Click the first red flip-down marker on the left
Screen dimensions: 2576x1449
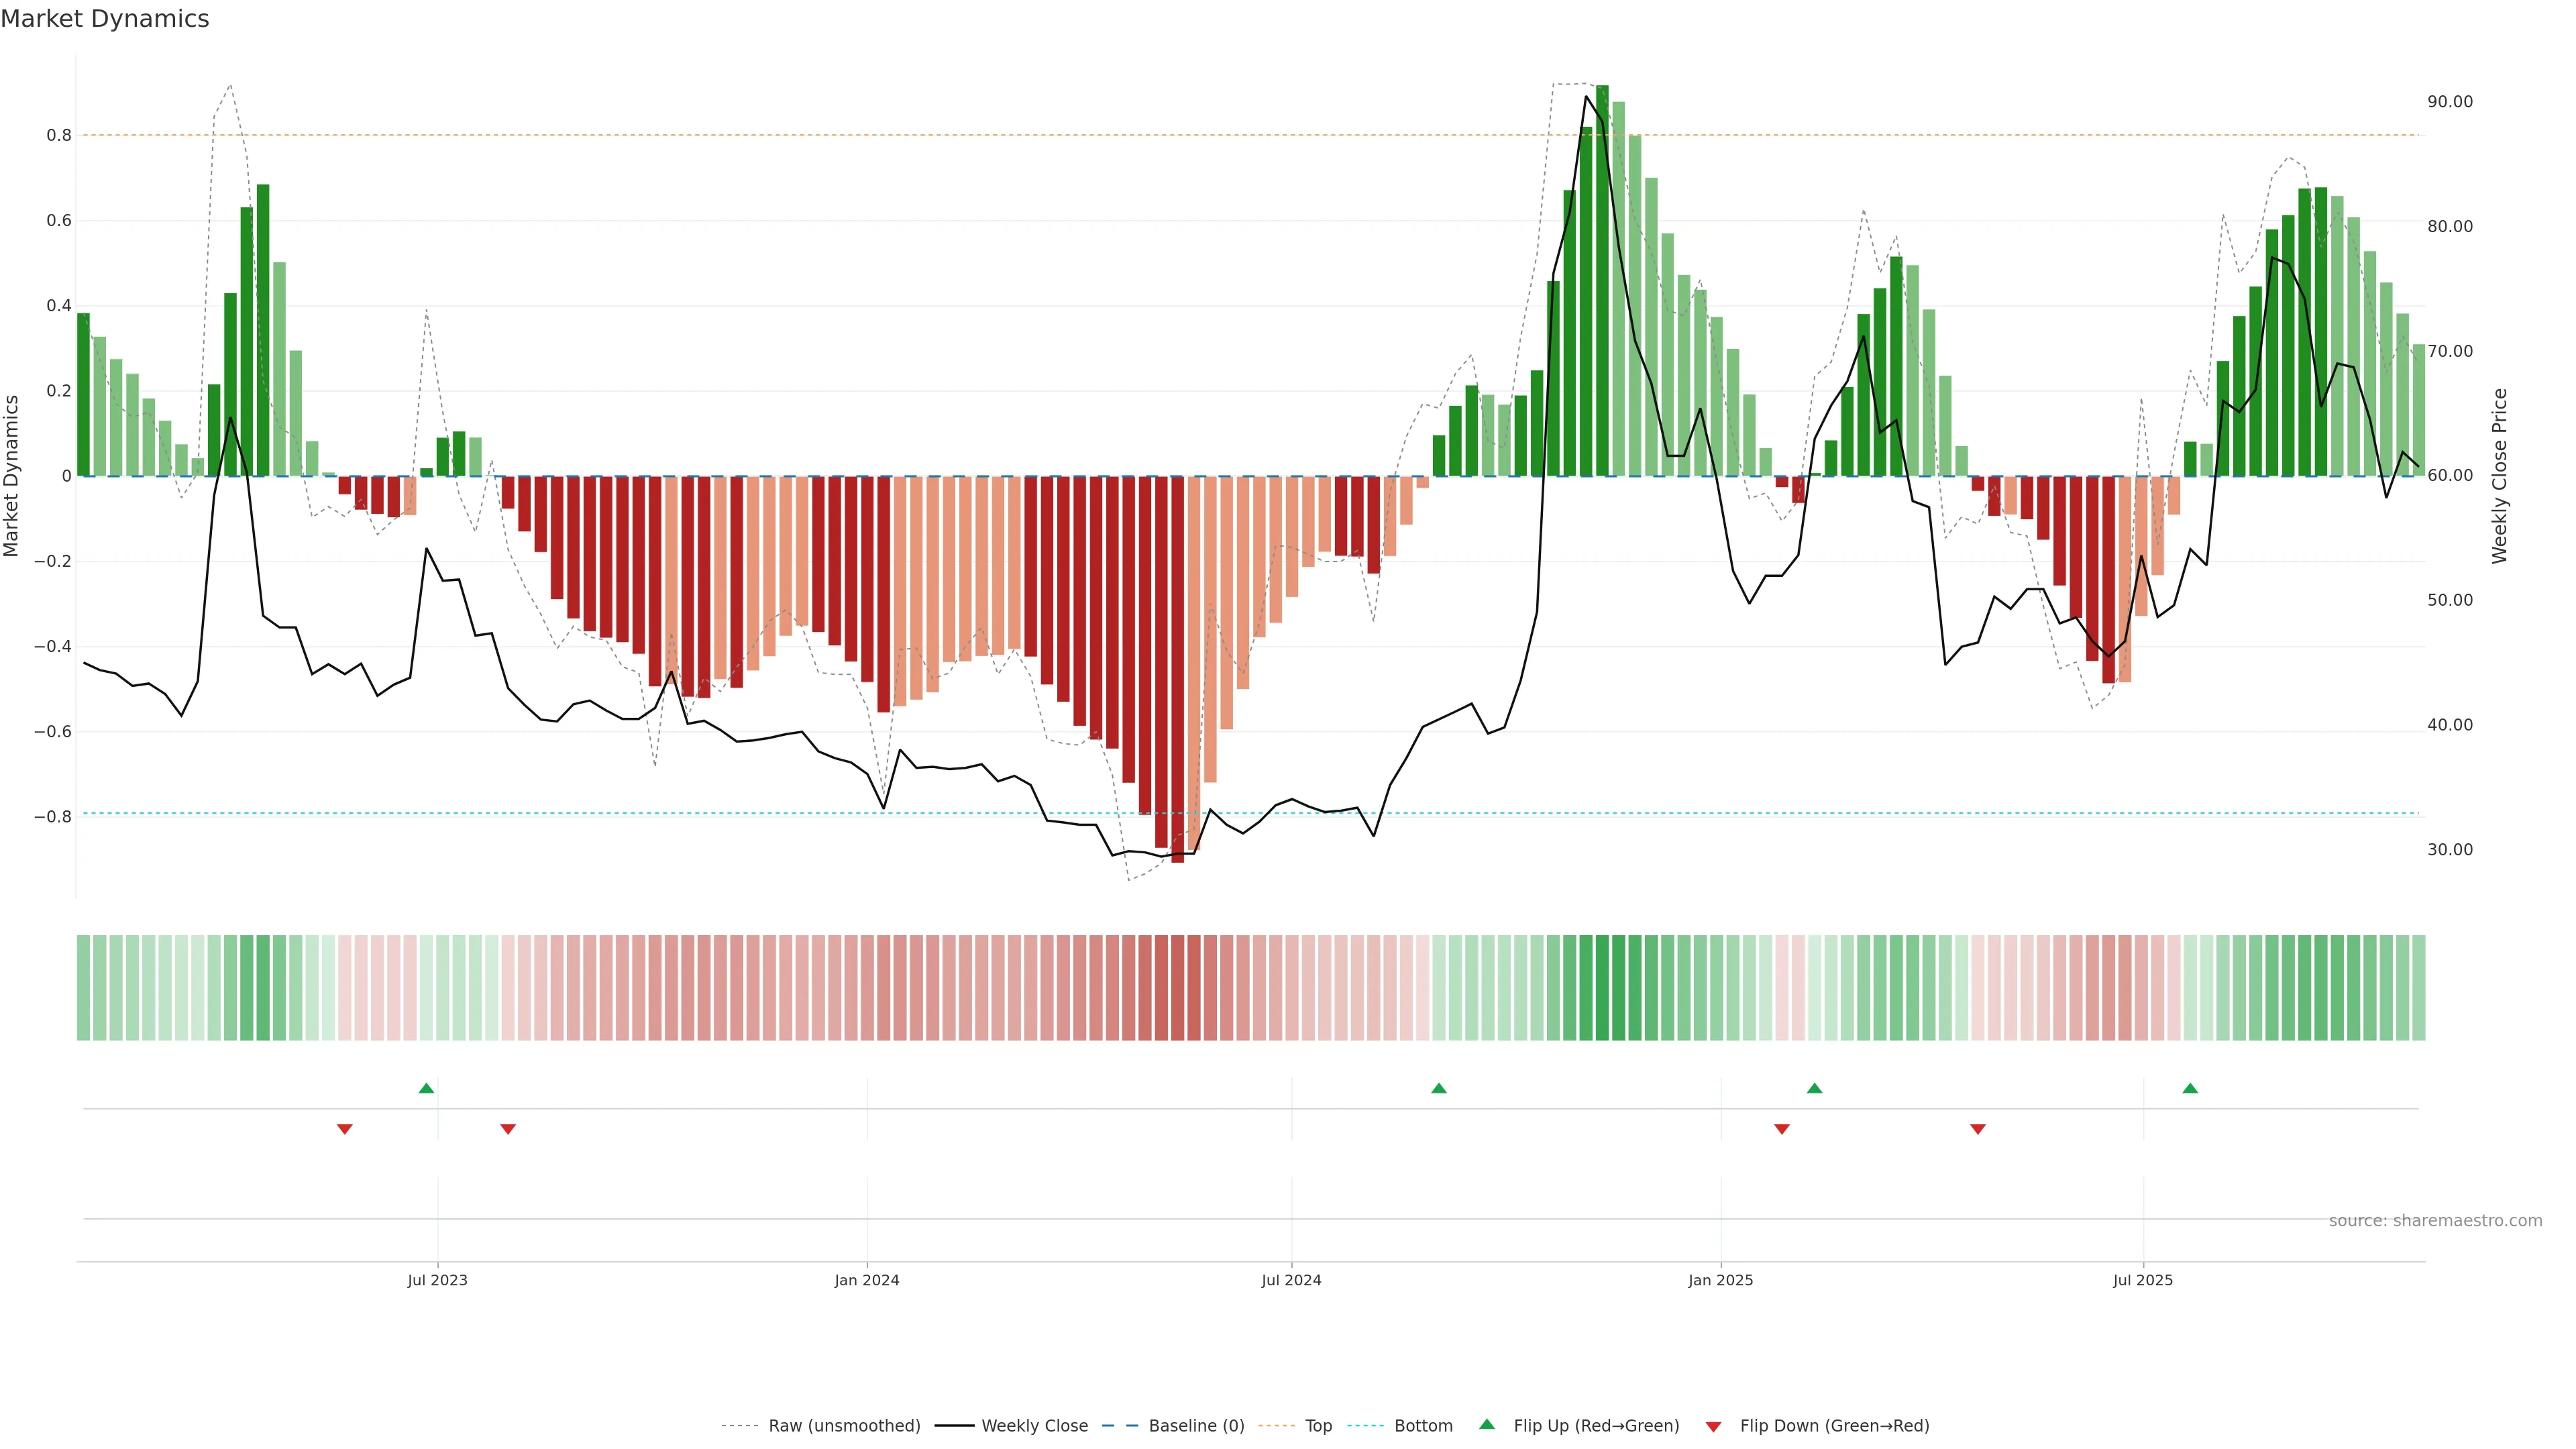345,1129
